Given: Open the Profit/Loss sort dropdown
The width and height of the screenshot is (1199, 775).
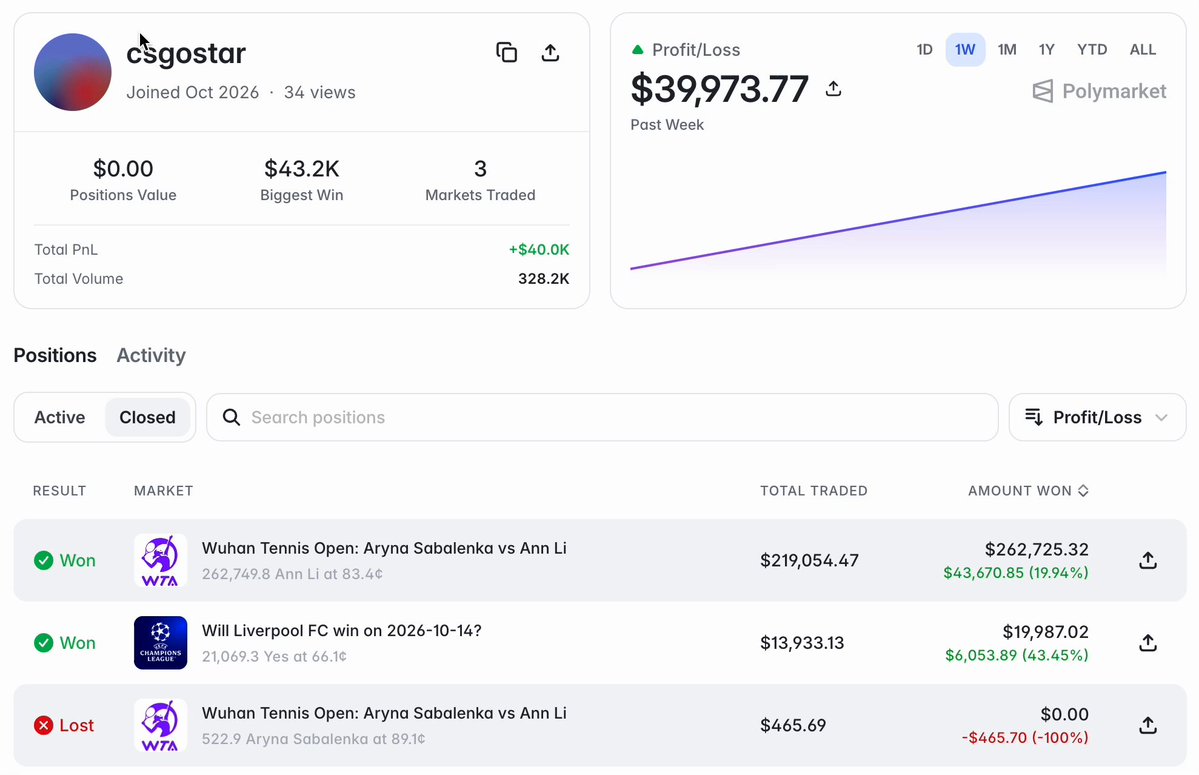Looking at the screenshot, I should [1097, 417].
